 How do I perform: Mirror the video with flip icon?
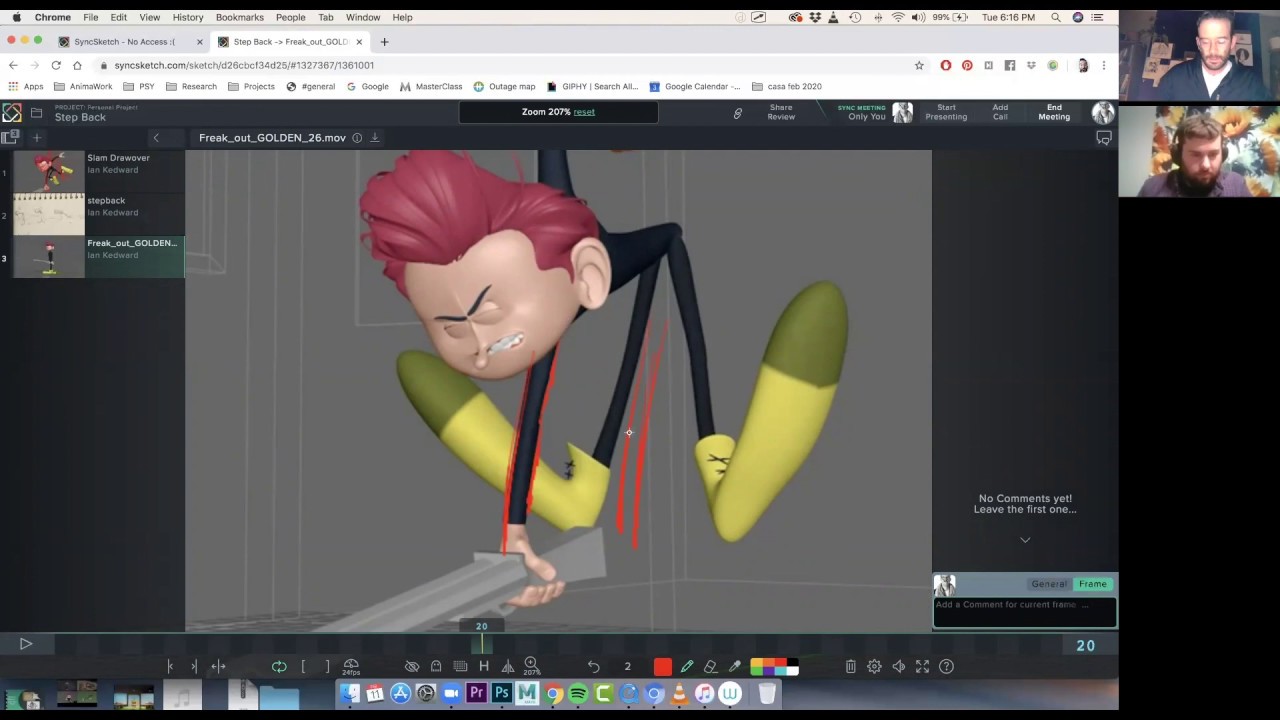pos(508,666)
